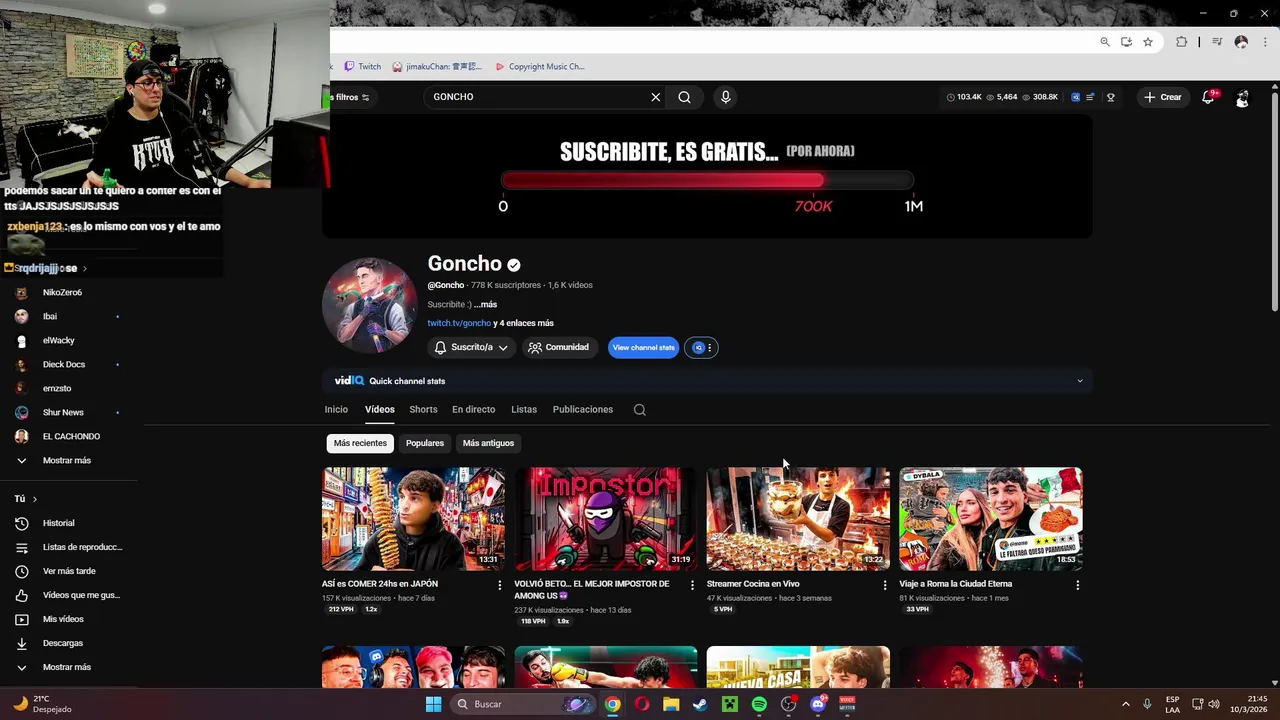Screen dimensions: 1280x720
Task: Switch to the Shorts tab
Action: [423, 409]
